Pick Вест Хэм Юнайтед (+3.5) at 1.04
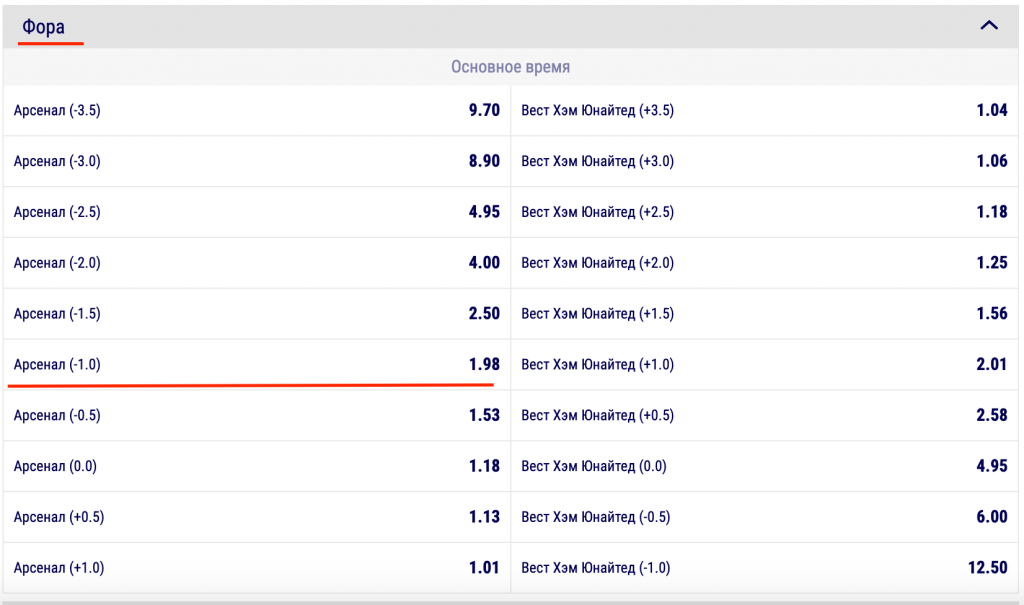Image resolution: width=1024 pixels, height=605 pixels. 764,110
